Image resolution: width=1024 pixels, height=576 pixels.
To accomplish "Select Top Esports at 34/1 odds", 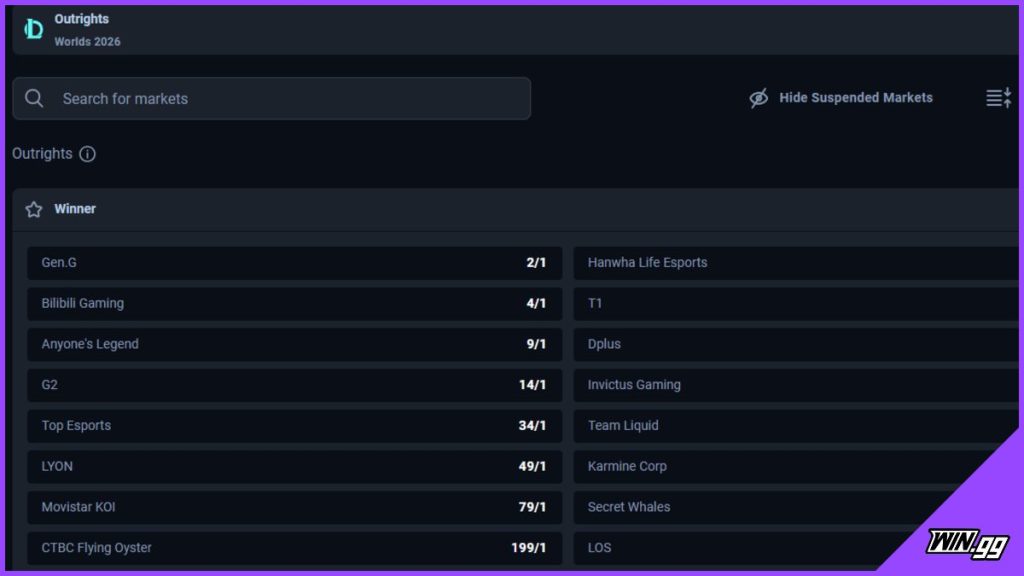I will pos(295,426).
